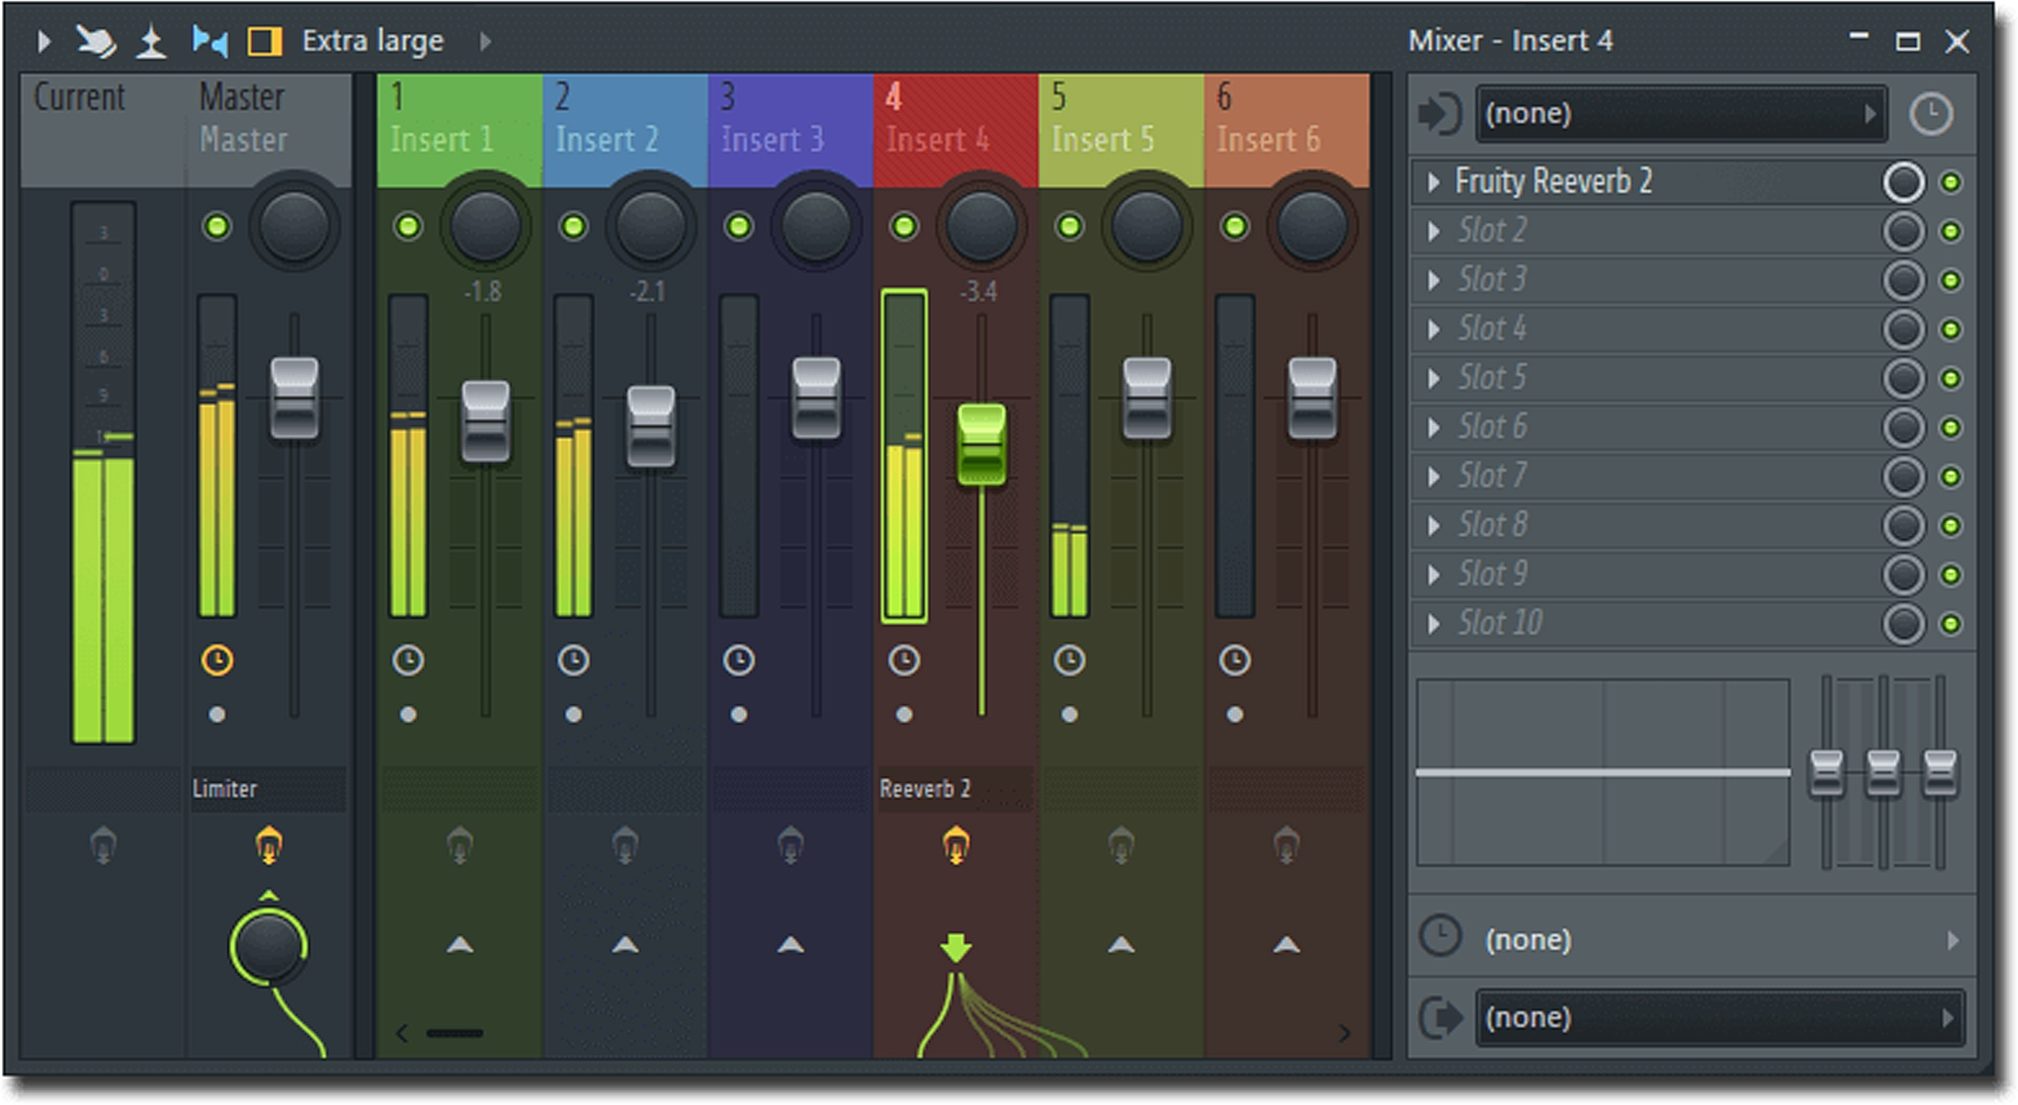Toggle Slot 5 enable LED

coord(1951,378)
